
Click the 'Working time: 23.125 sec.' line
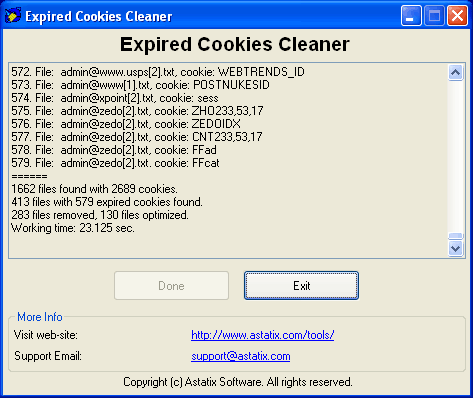(73, 228)
